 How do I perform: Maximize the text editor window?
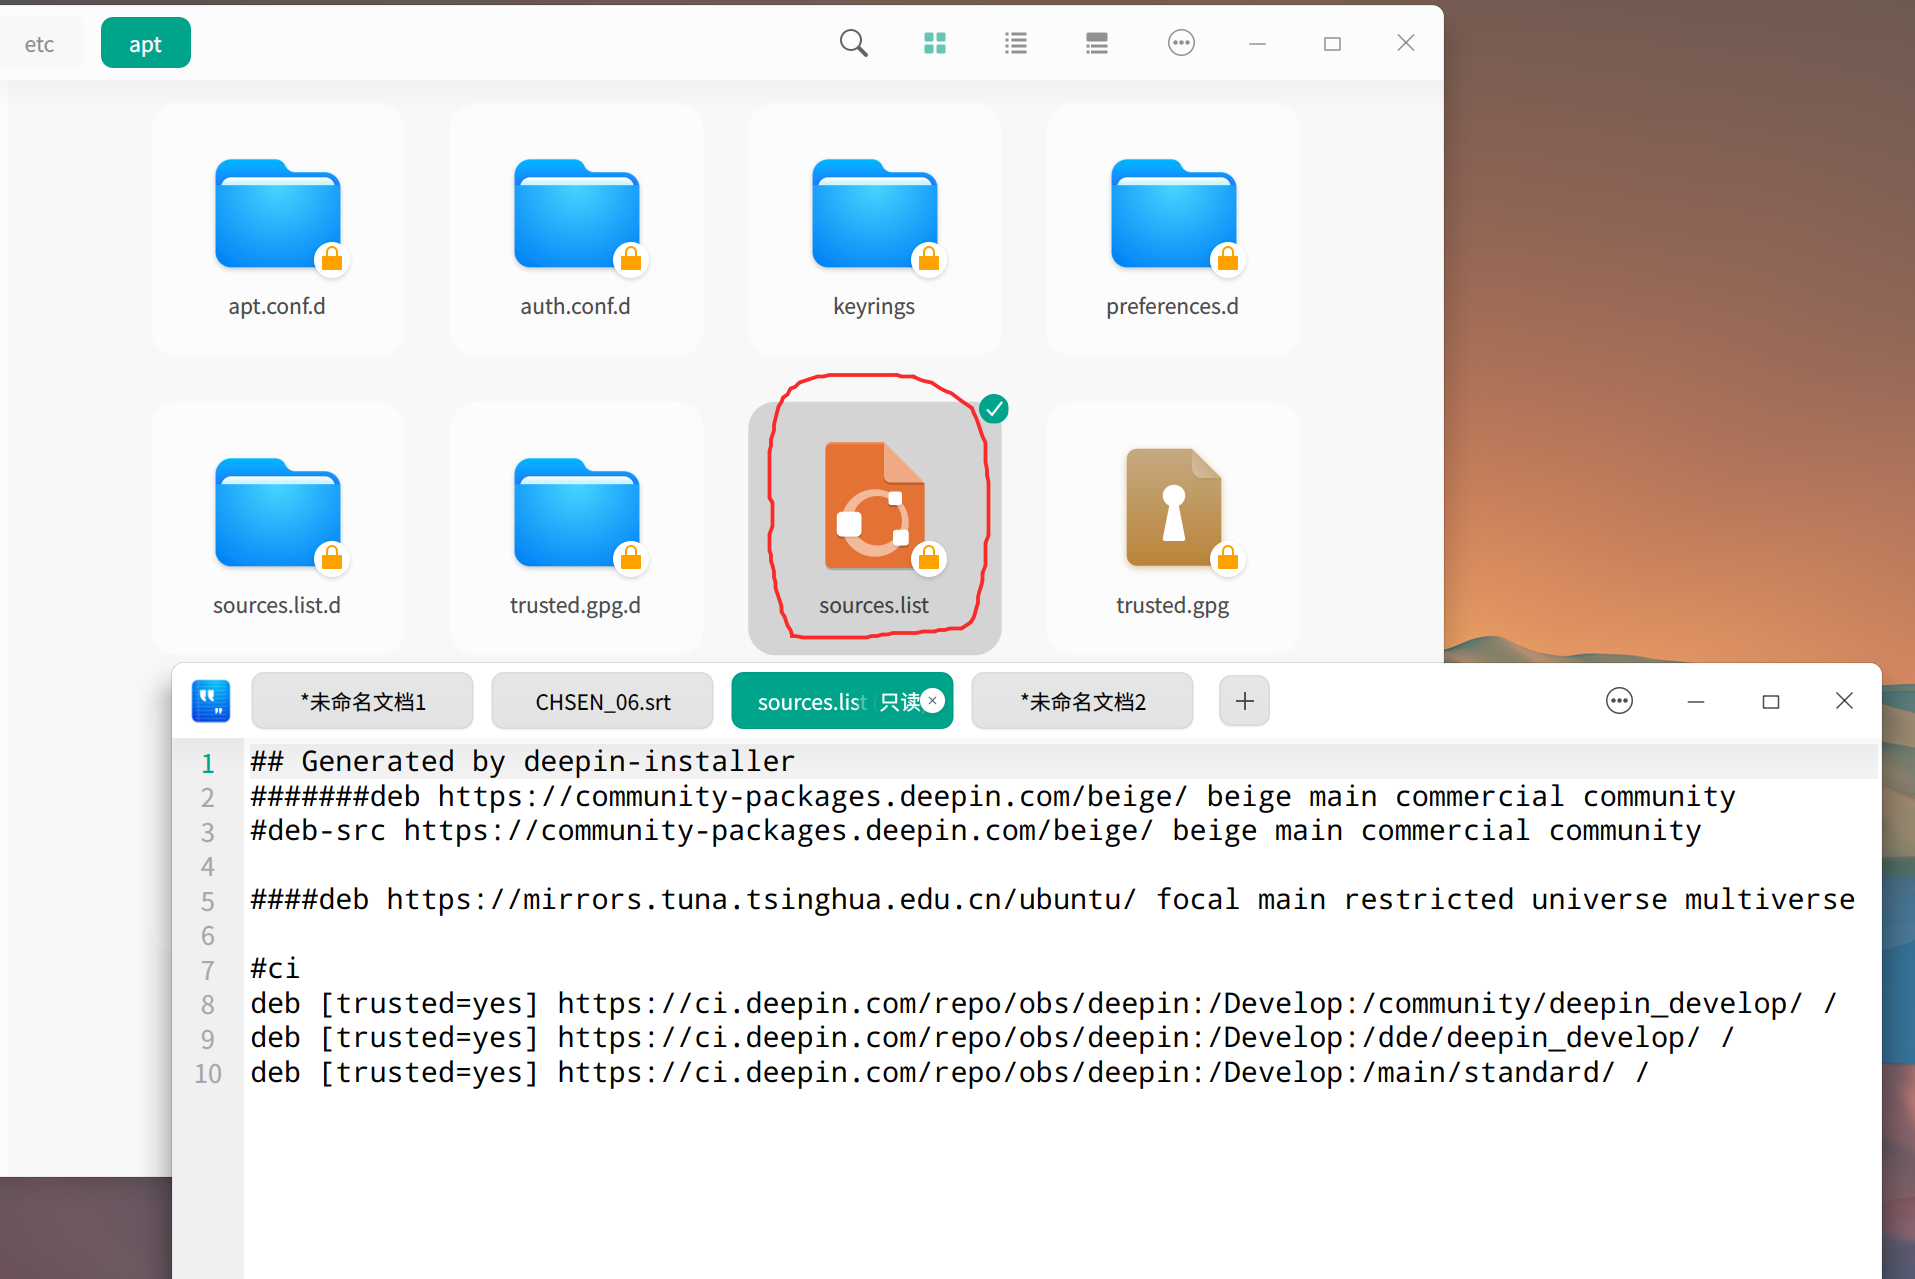tap(1771, 701)
